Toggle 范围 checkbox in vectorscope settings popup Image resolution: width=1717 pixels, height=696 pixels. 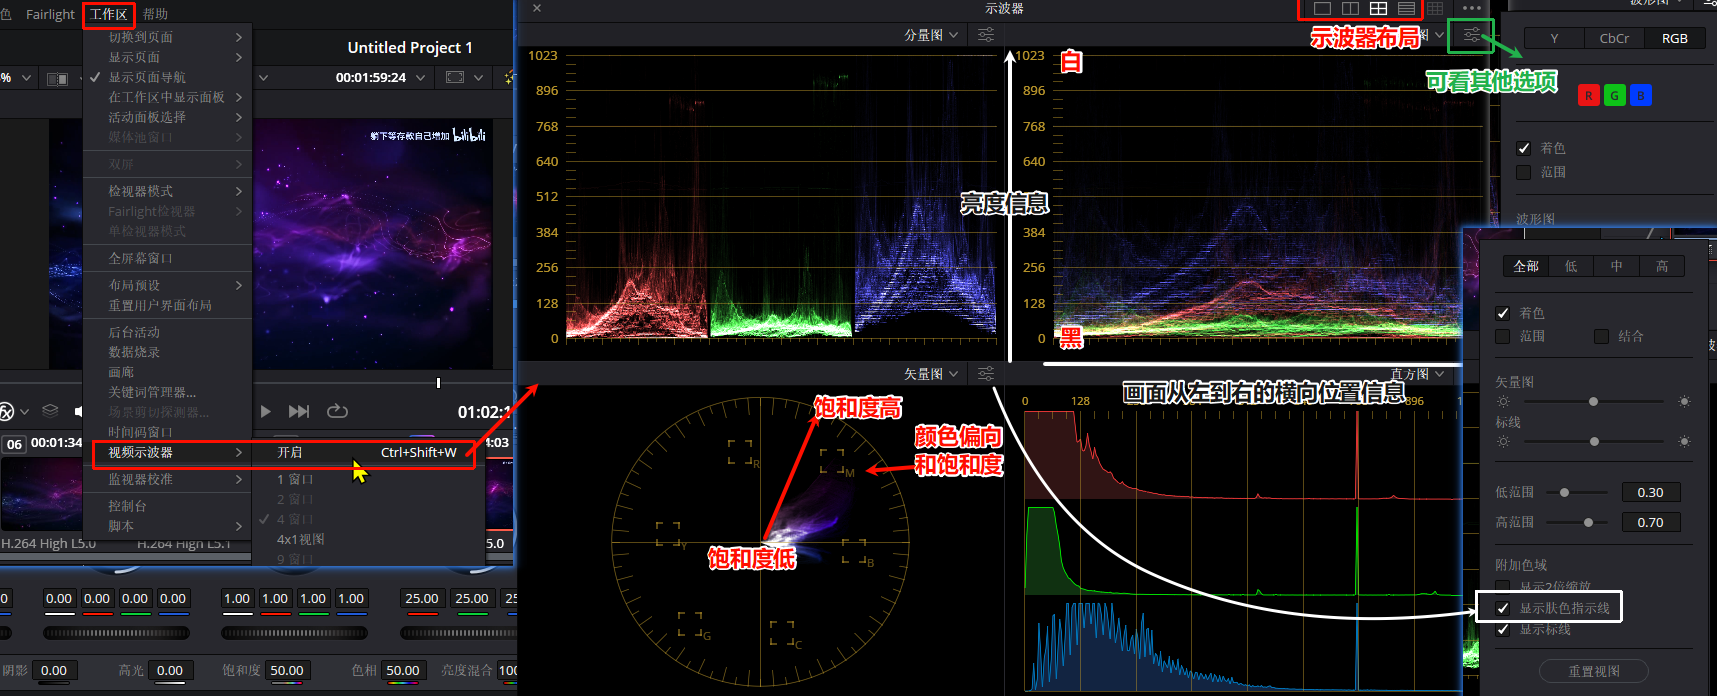click(x=1503, y=336)
